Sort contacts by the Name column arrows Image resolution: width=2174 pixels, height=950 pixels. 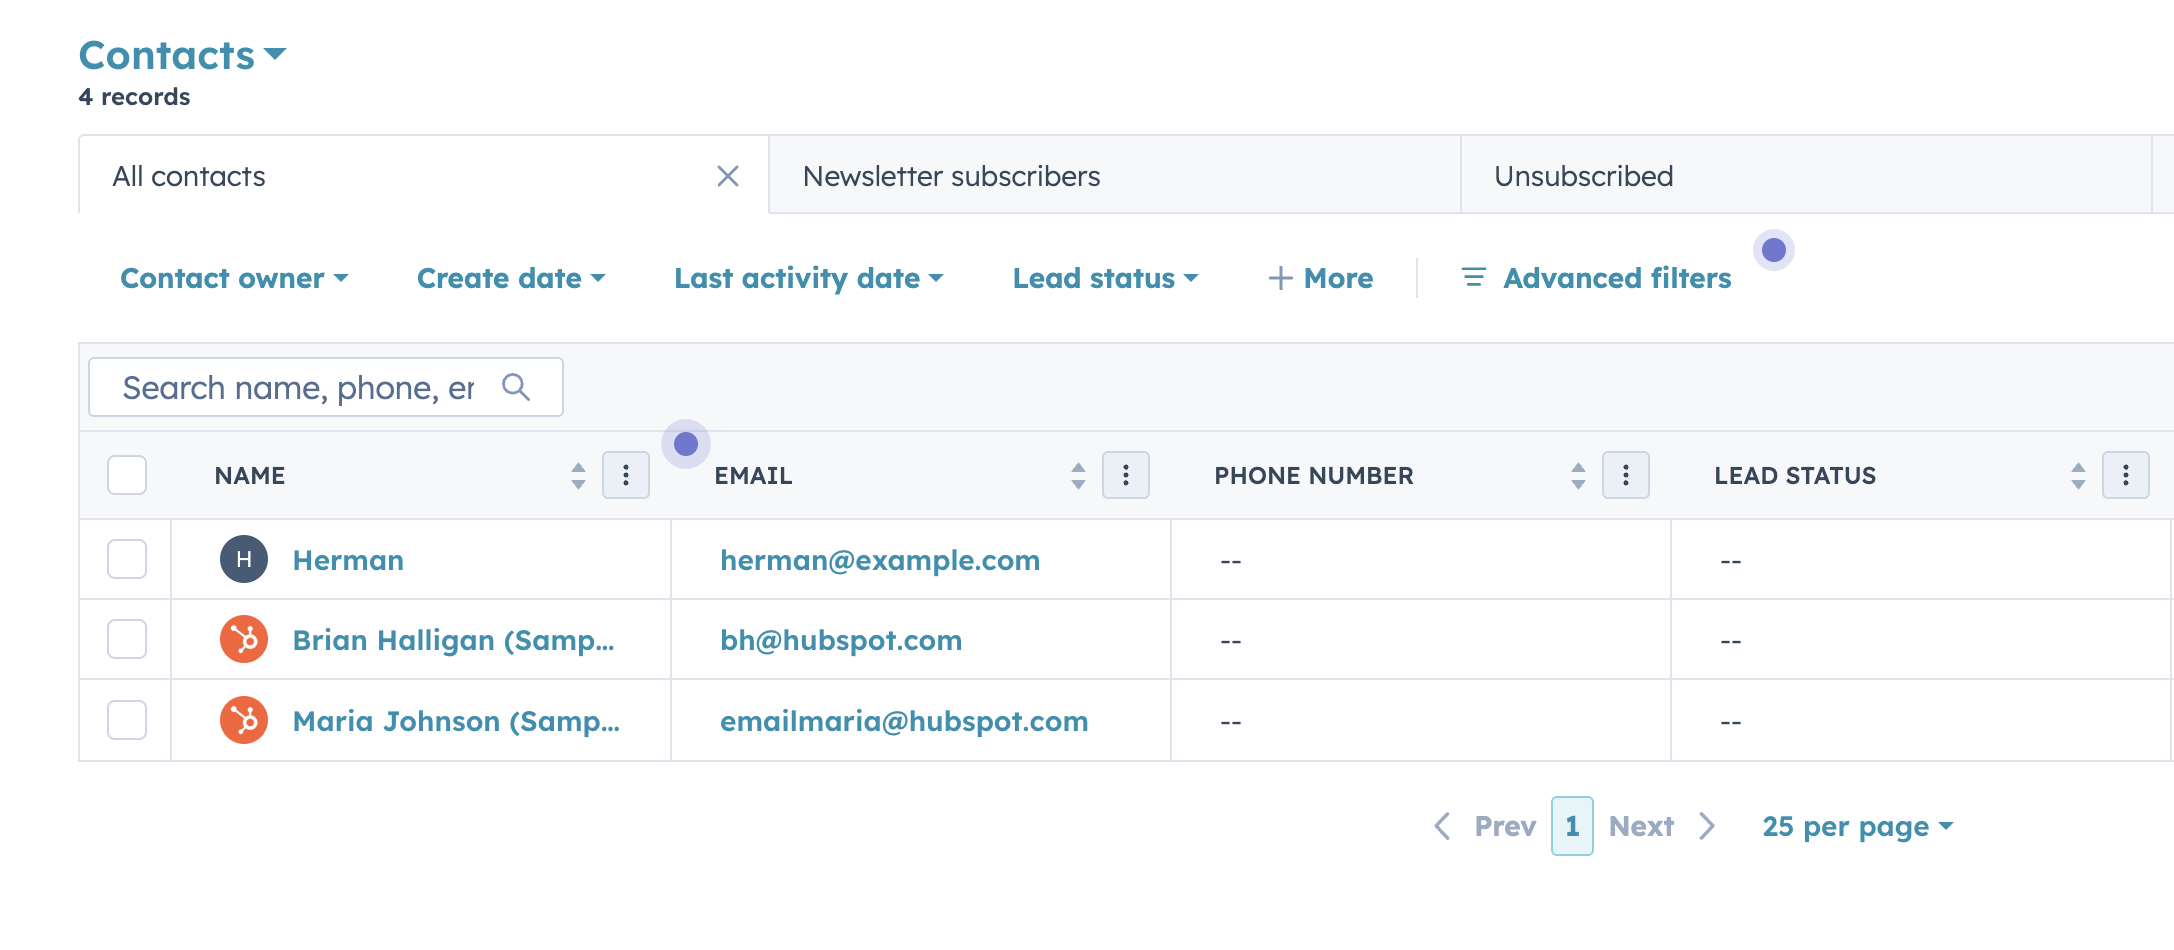click(x=578, y=475)
